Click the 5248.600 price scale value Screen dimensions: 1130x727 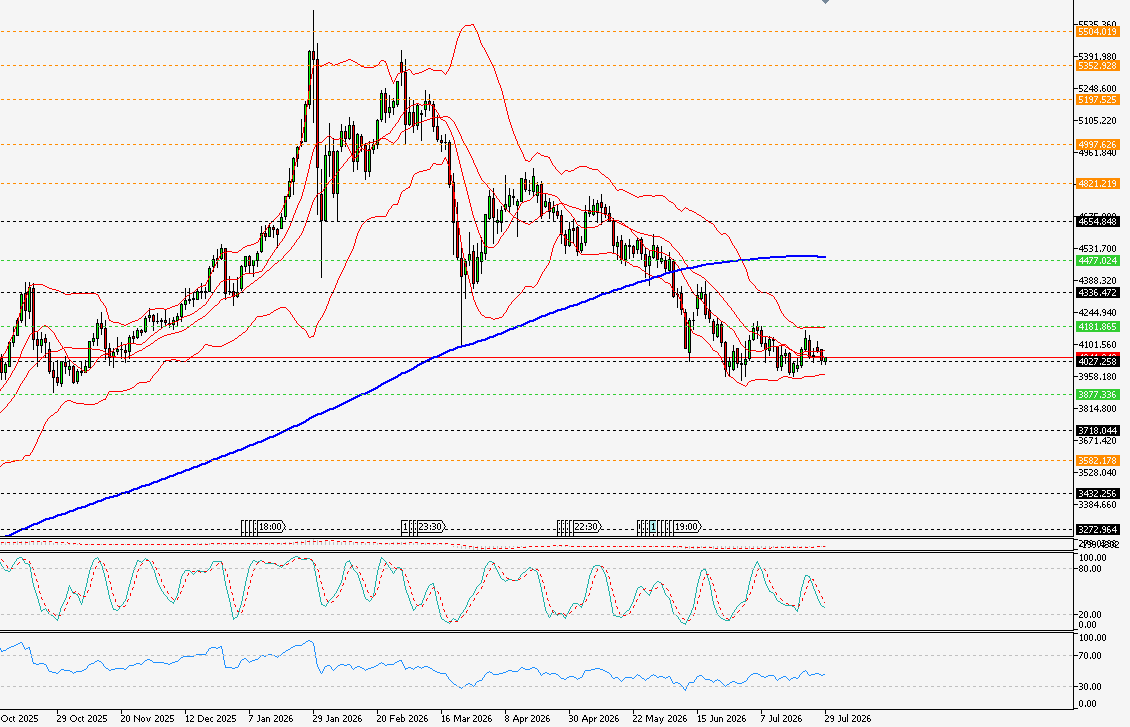point(1098,89)
